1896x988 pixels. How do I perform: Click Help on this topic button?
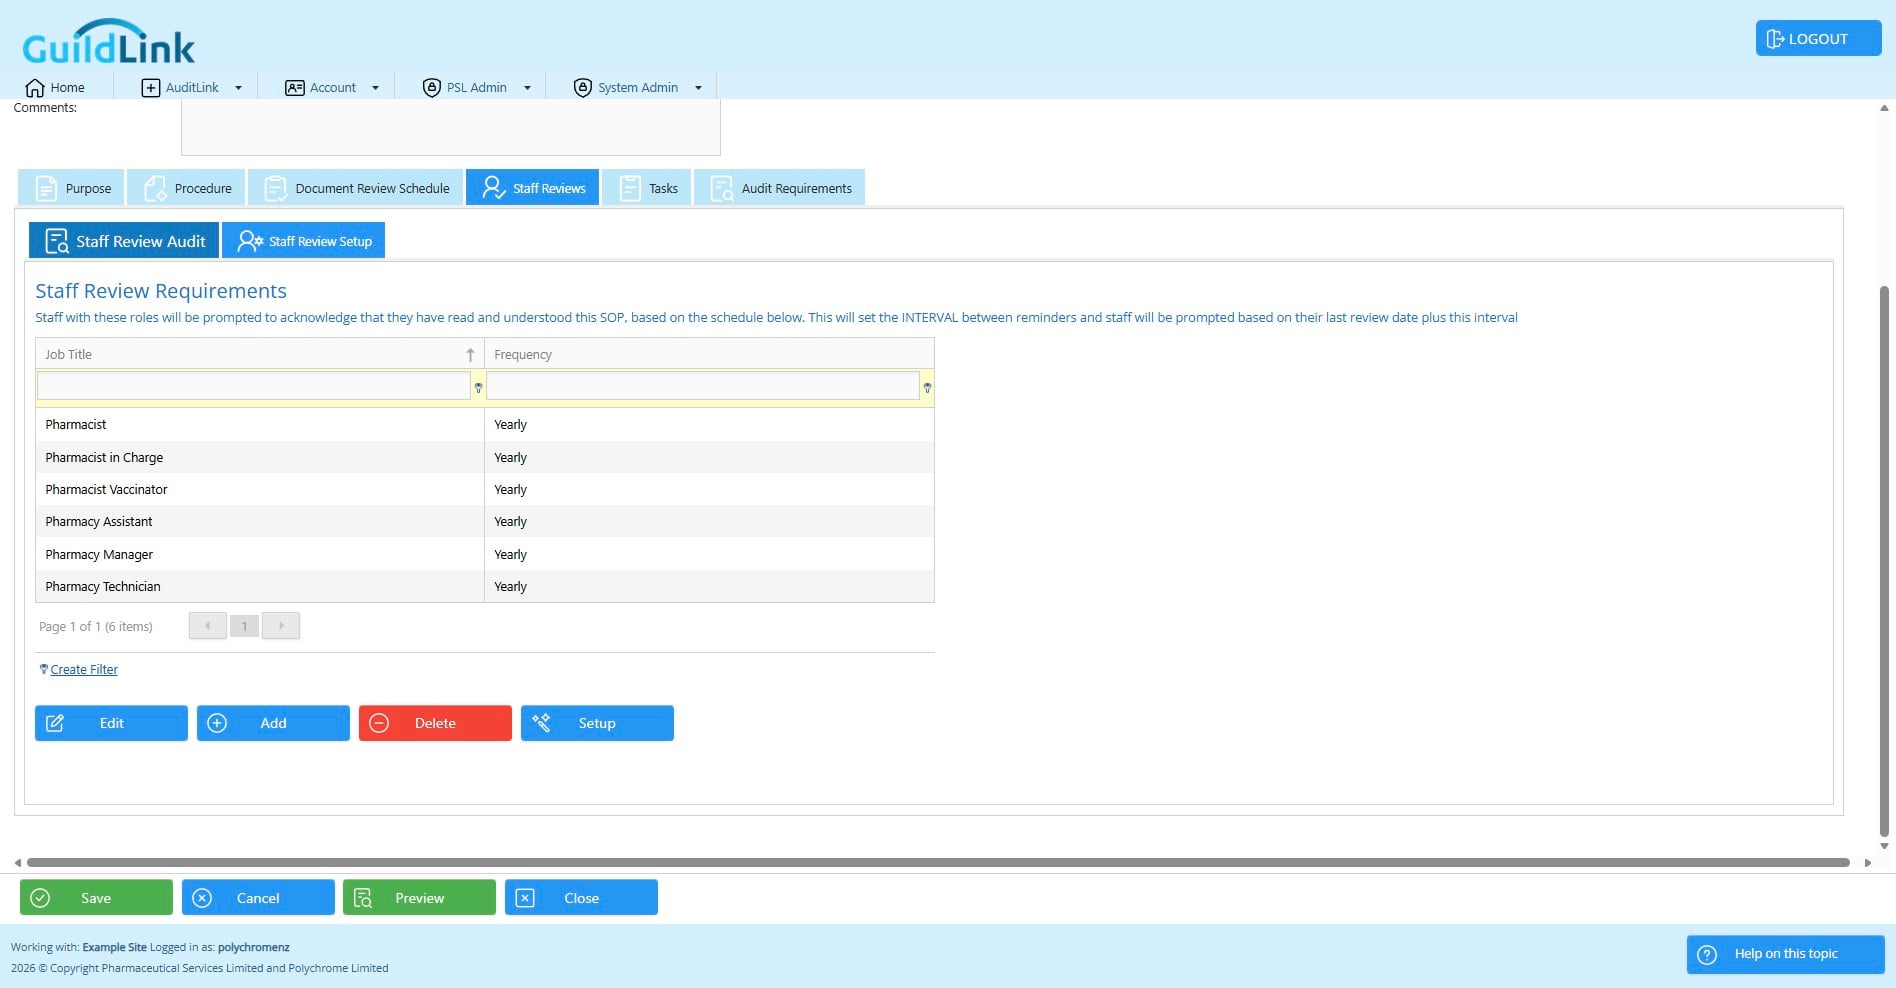tap(1785, 954)
